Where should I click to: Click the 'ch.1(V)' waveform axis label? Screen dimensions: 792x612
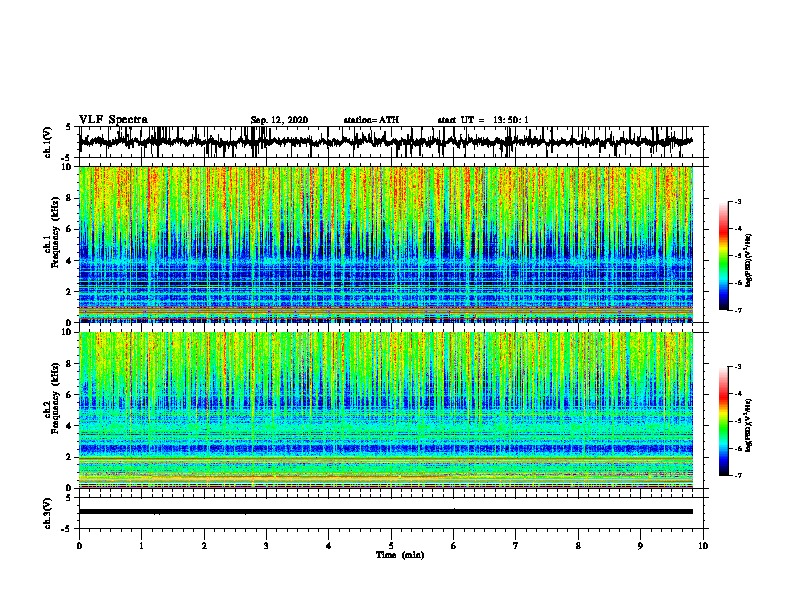tap(48, 142)
